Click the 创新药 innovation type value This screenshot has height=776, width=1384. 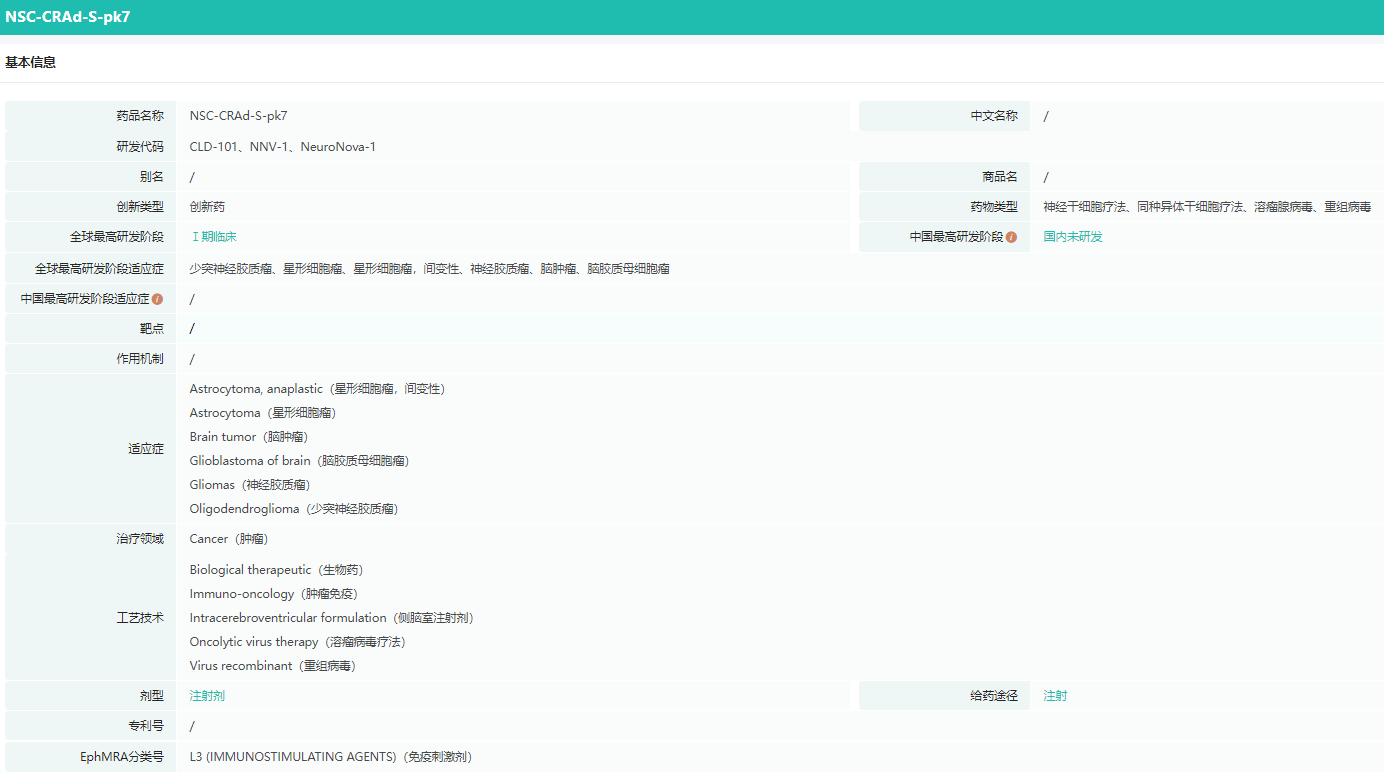pos(207,207)
